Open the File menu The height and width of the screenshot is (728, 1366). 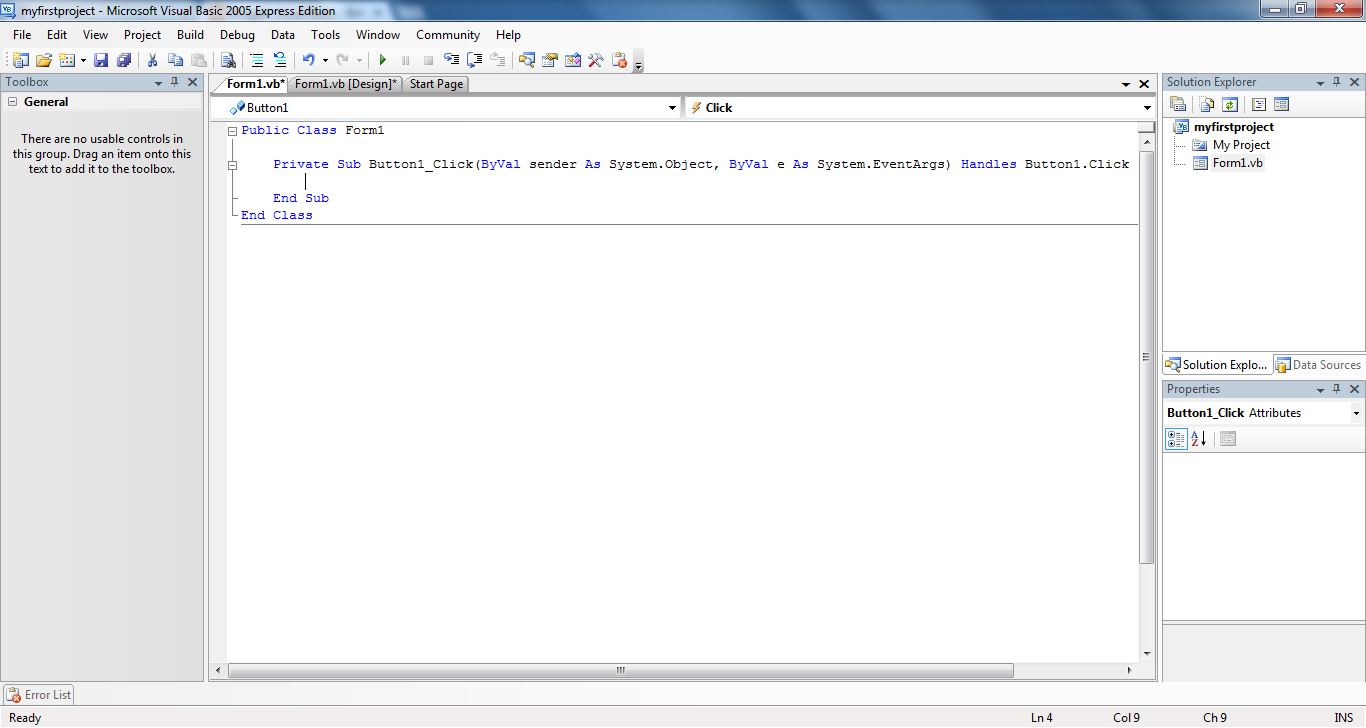[22, 35]
